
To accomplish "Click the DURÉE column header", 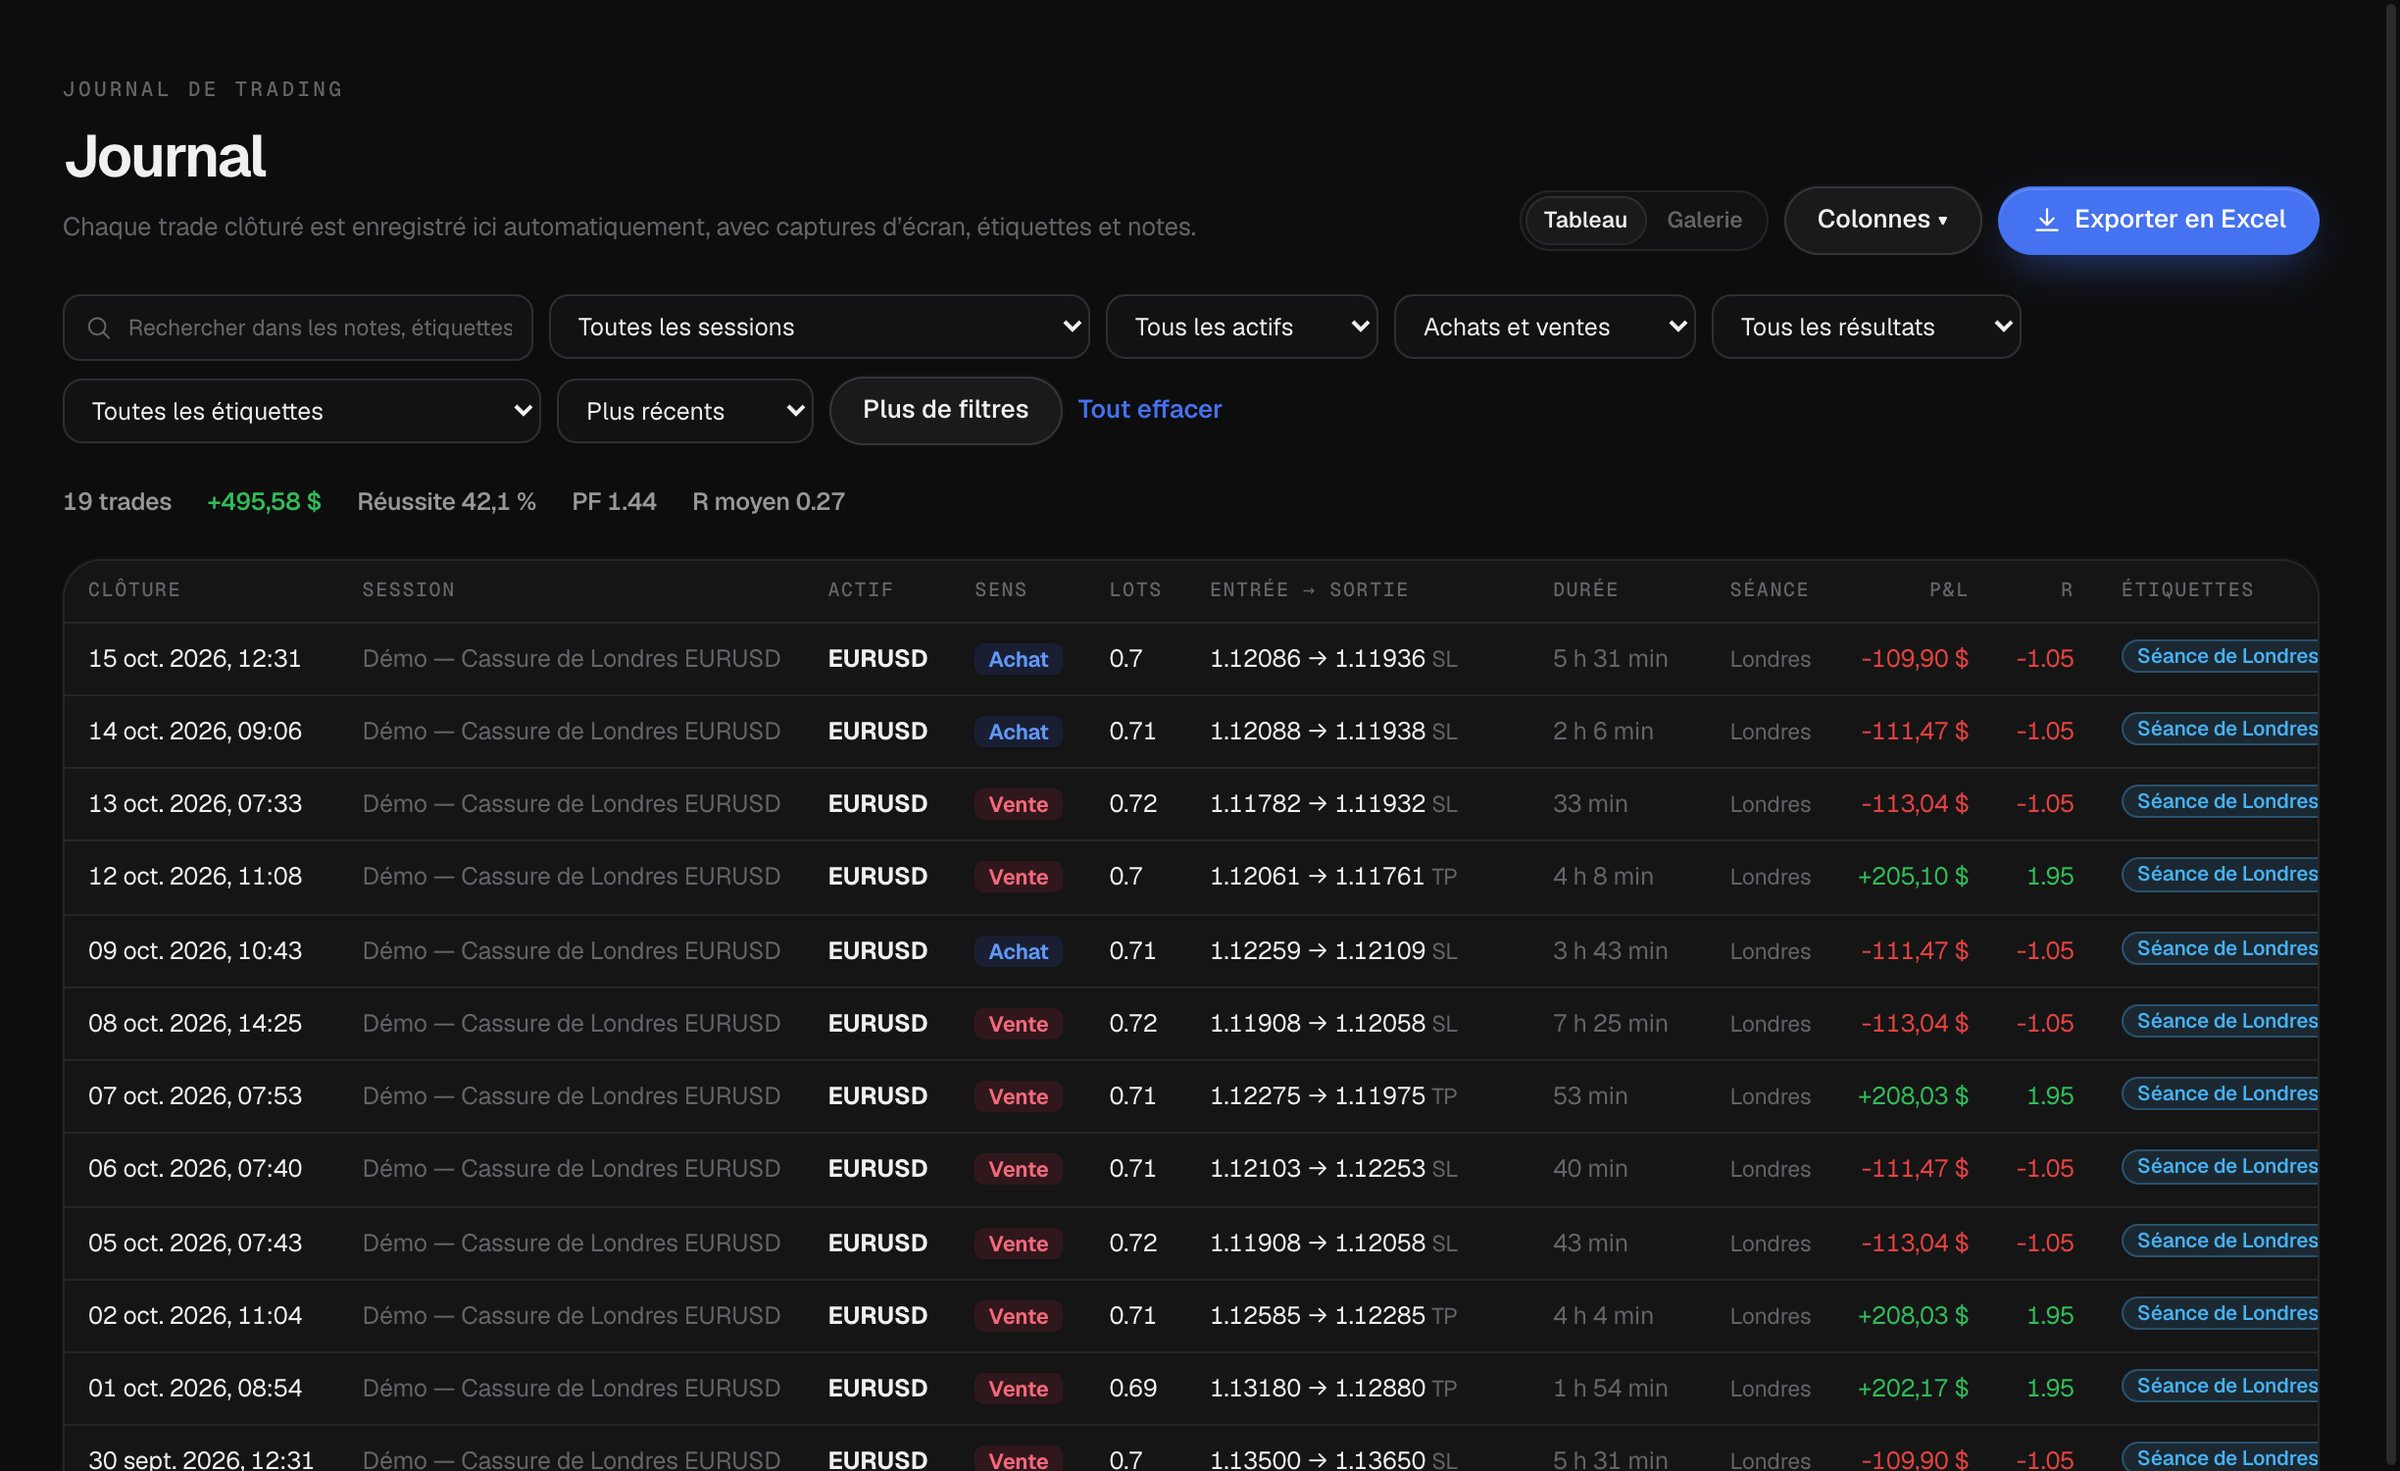I will click(x=1585, y=590).
